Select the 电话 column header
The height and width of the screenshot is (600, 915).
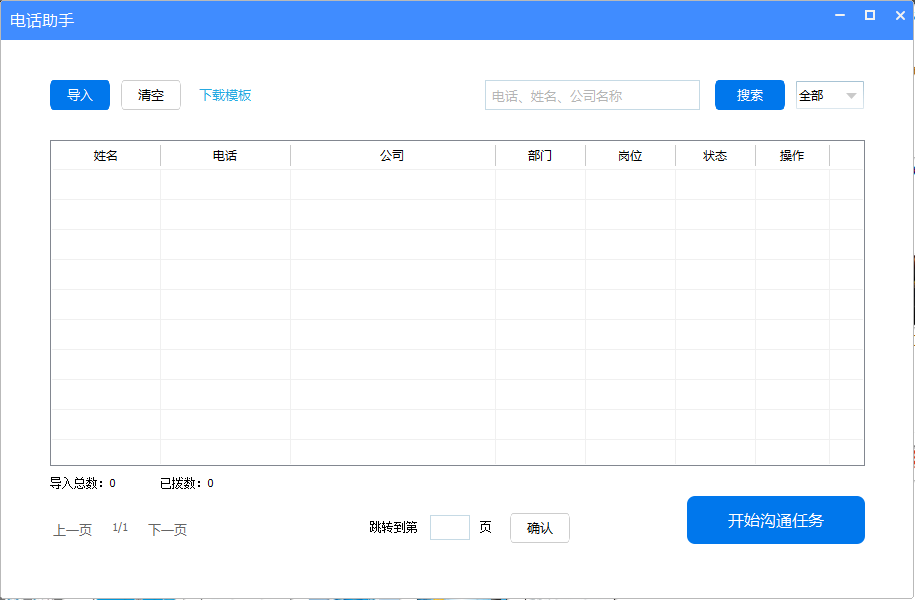click(x=225, y=156)
